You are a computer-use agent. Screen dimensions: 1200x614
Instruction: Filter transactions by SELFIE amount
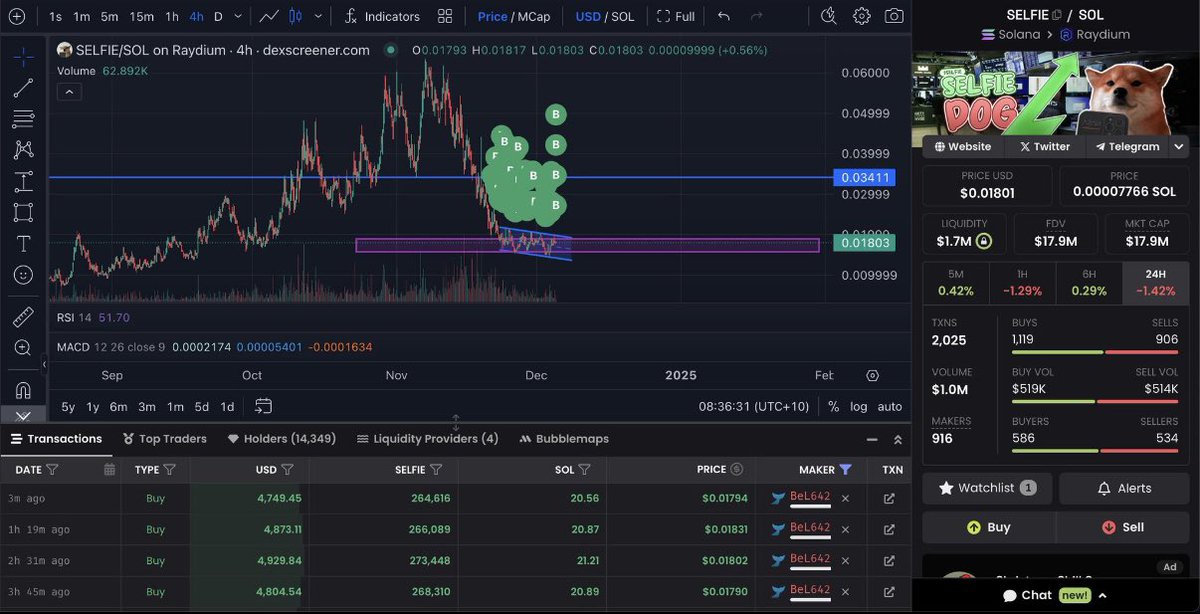coord(436,469)
